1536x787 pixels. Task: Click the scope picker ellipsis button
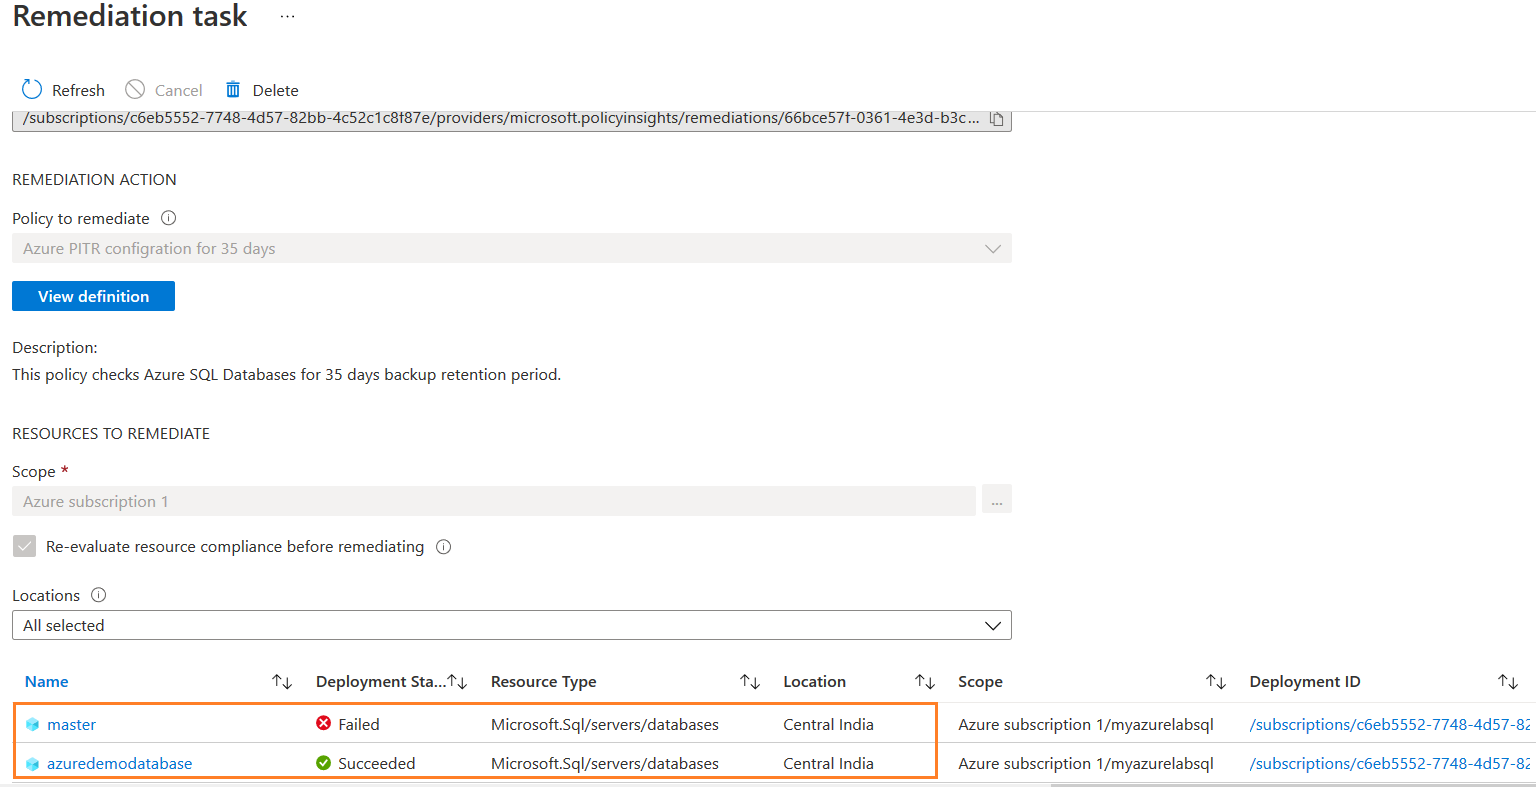pyautogui.click(x=996, y=501)
